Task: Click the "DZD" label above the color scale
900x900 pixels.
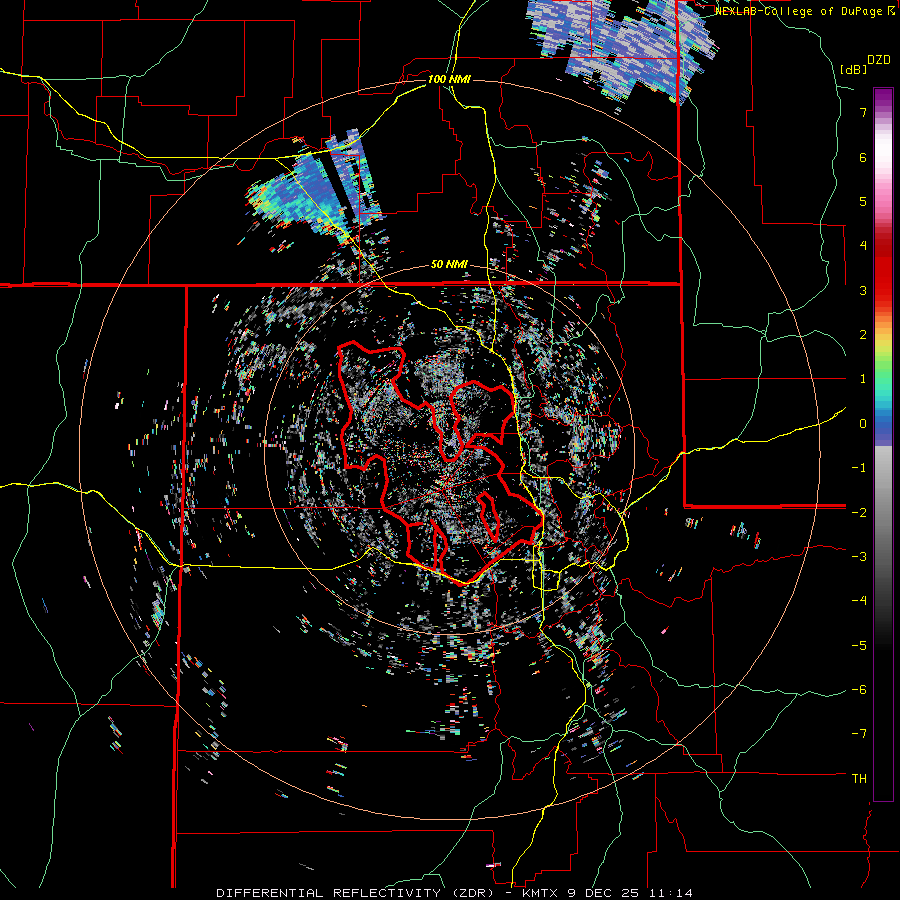Action: click(x=879, y=60)
